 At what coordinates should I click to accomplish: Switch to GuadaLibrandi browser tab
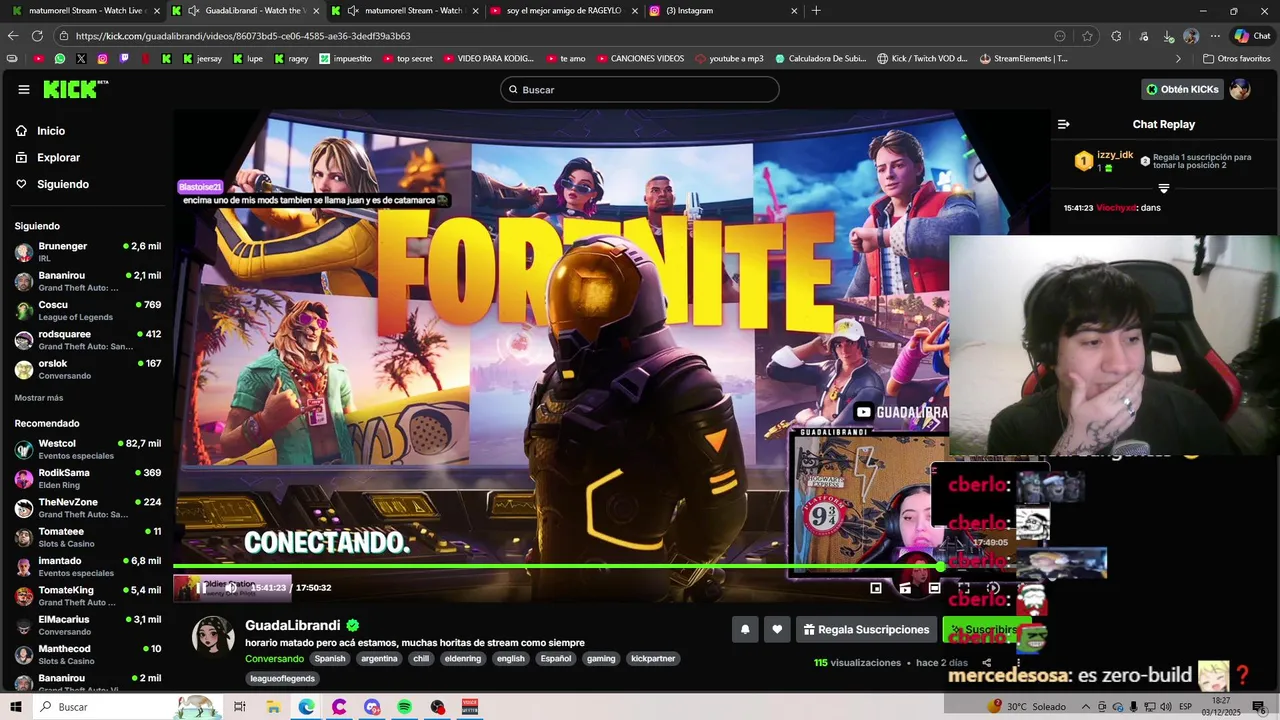245,11
